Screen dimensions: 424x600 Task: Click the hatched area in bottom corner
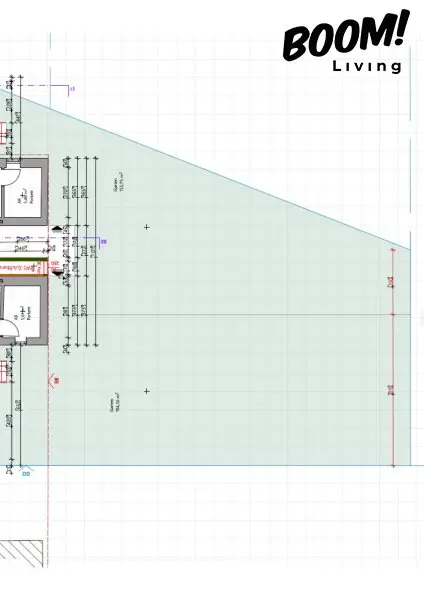pos(21,554)
